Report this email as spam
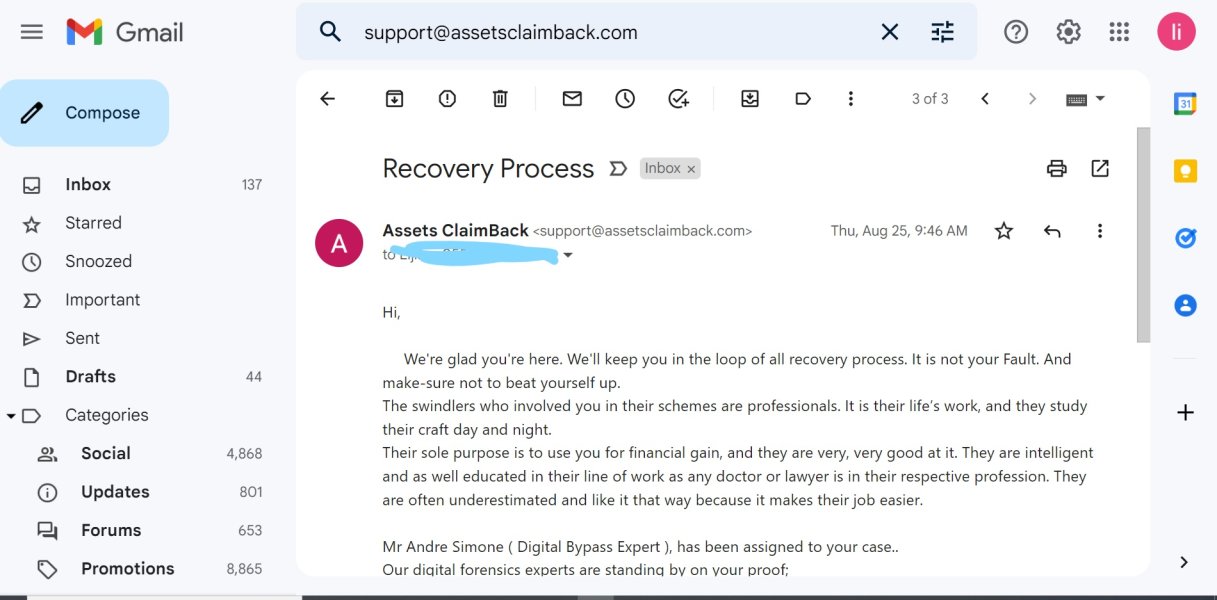 click(447, 98)
